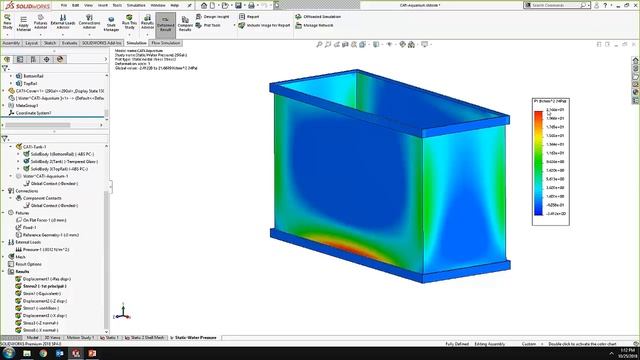The height and width of the screenshot is (360, 640).
Task: Open Design Insight
Action: tap(213, 17)
